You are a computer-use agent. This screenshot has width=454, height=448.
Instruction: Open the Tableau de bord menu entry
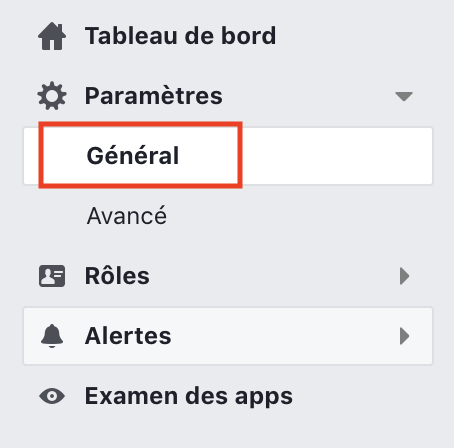[x=180, y=36]
